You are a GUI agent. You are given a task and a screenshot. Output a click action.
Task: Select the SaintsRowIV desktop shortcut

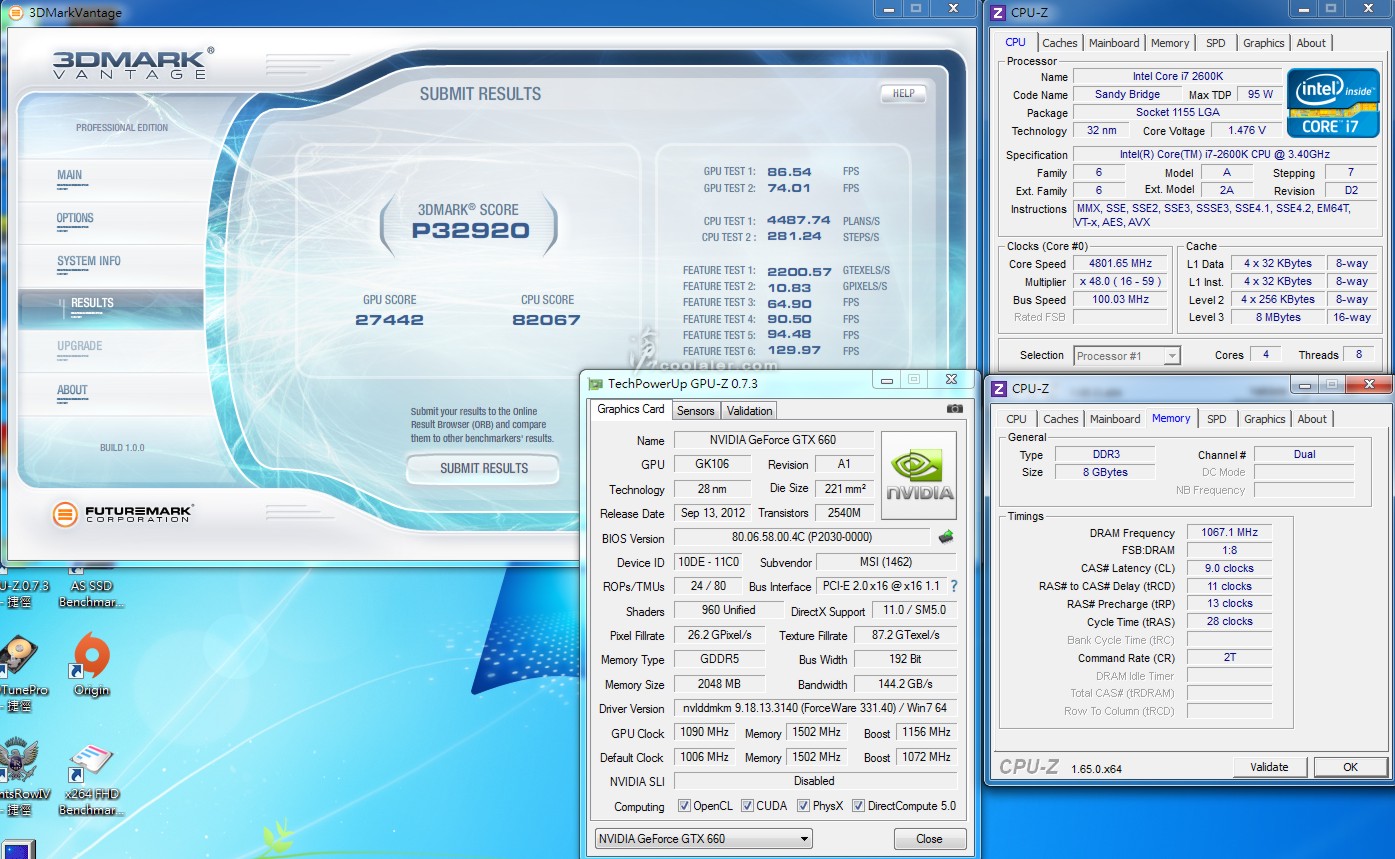(x=18, y=778)
